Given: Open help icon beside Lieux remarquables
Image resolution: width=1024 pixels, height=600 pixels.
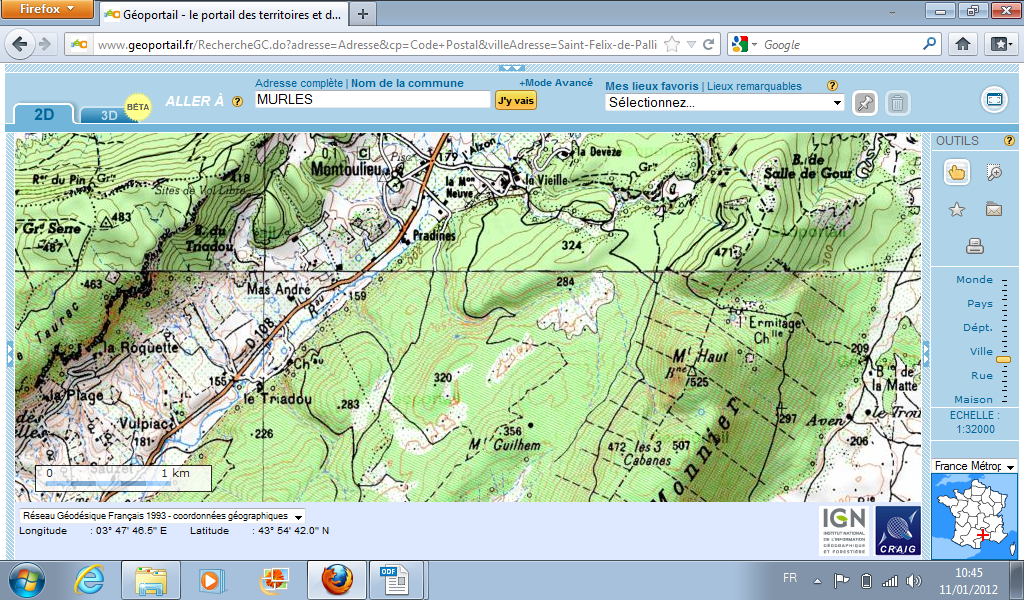Looking at the screenshot, I should tap(832, 86).
